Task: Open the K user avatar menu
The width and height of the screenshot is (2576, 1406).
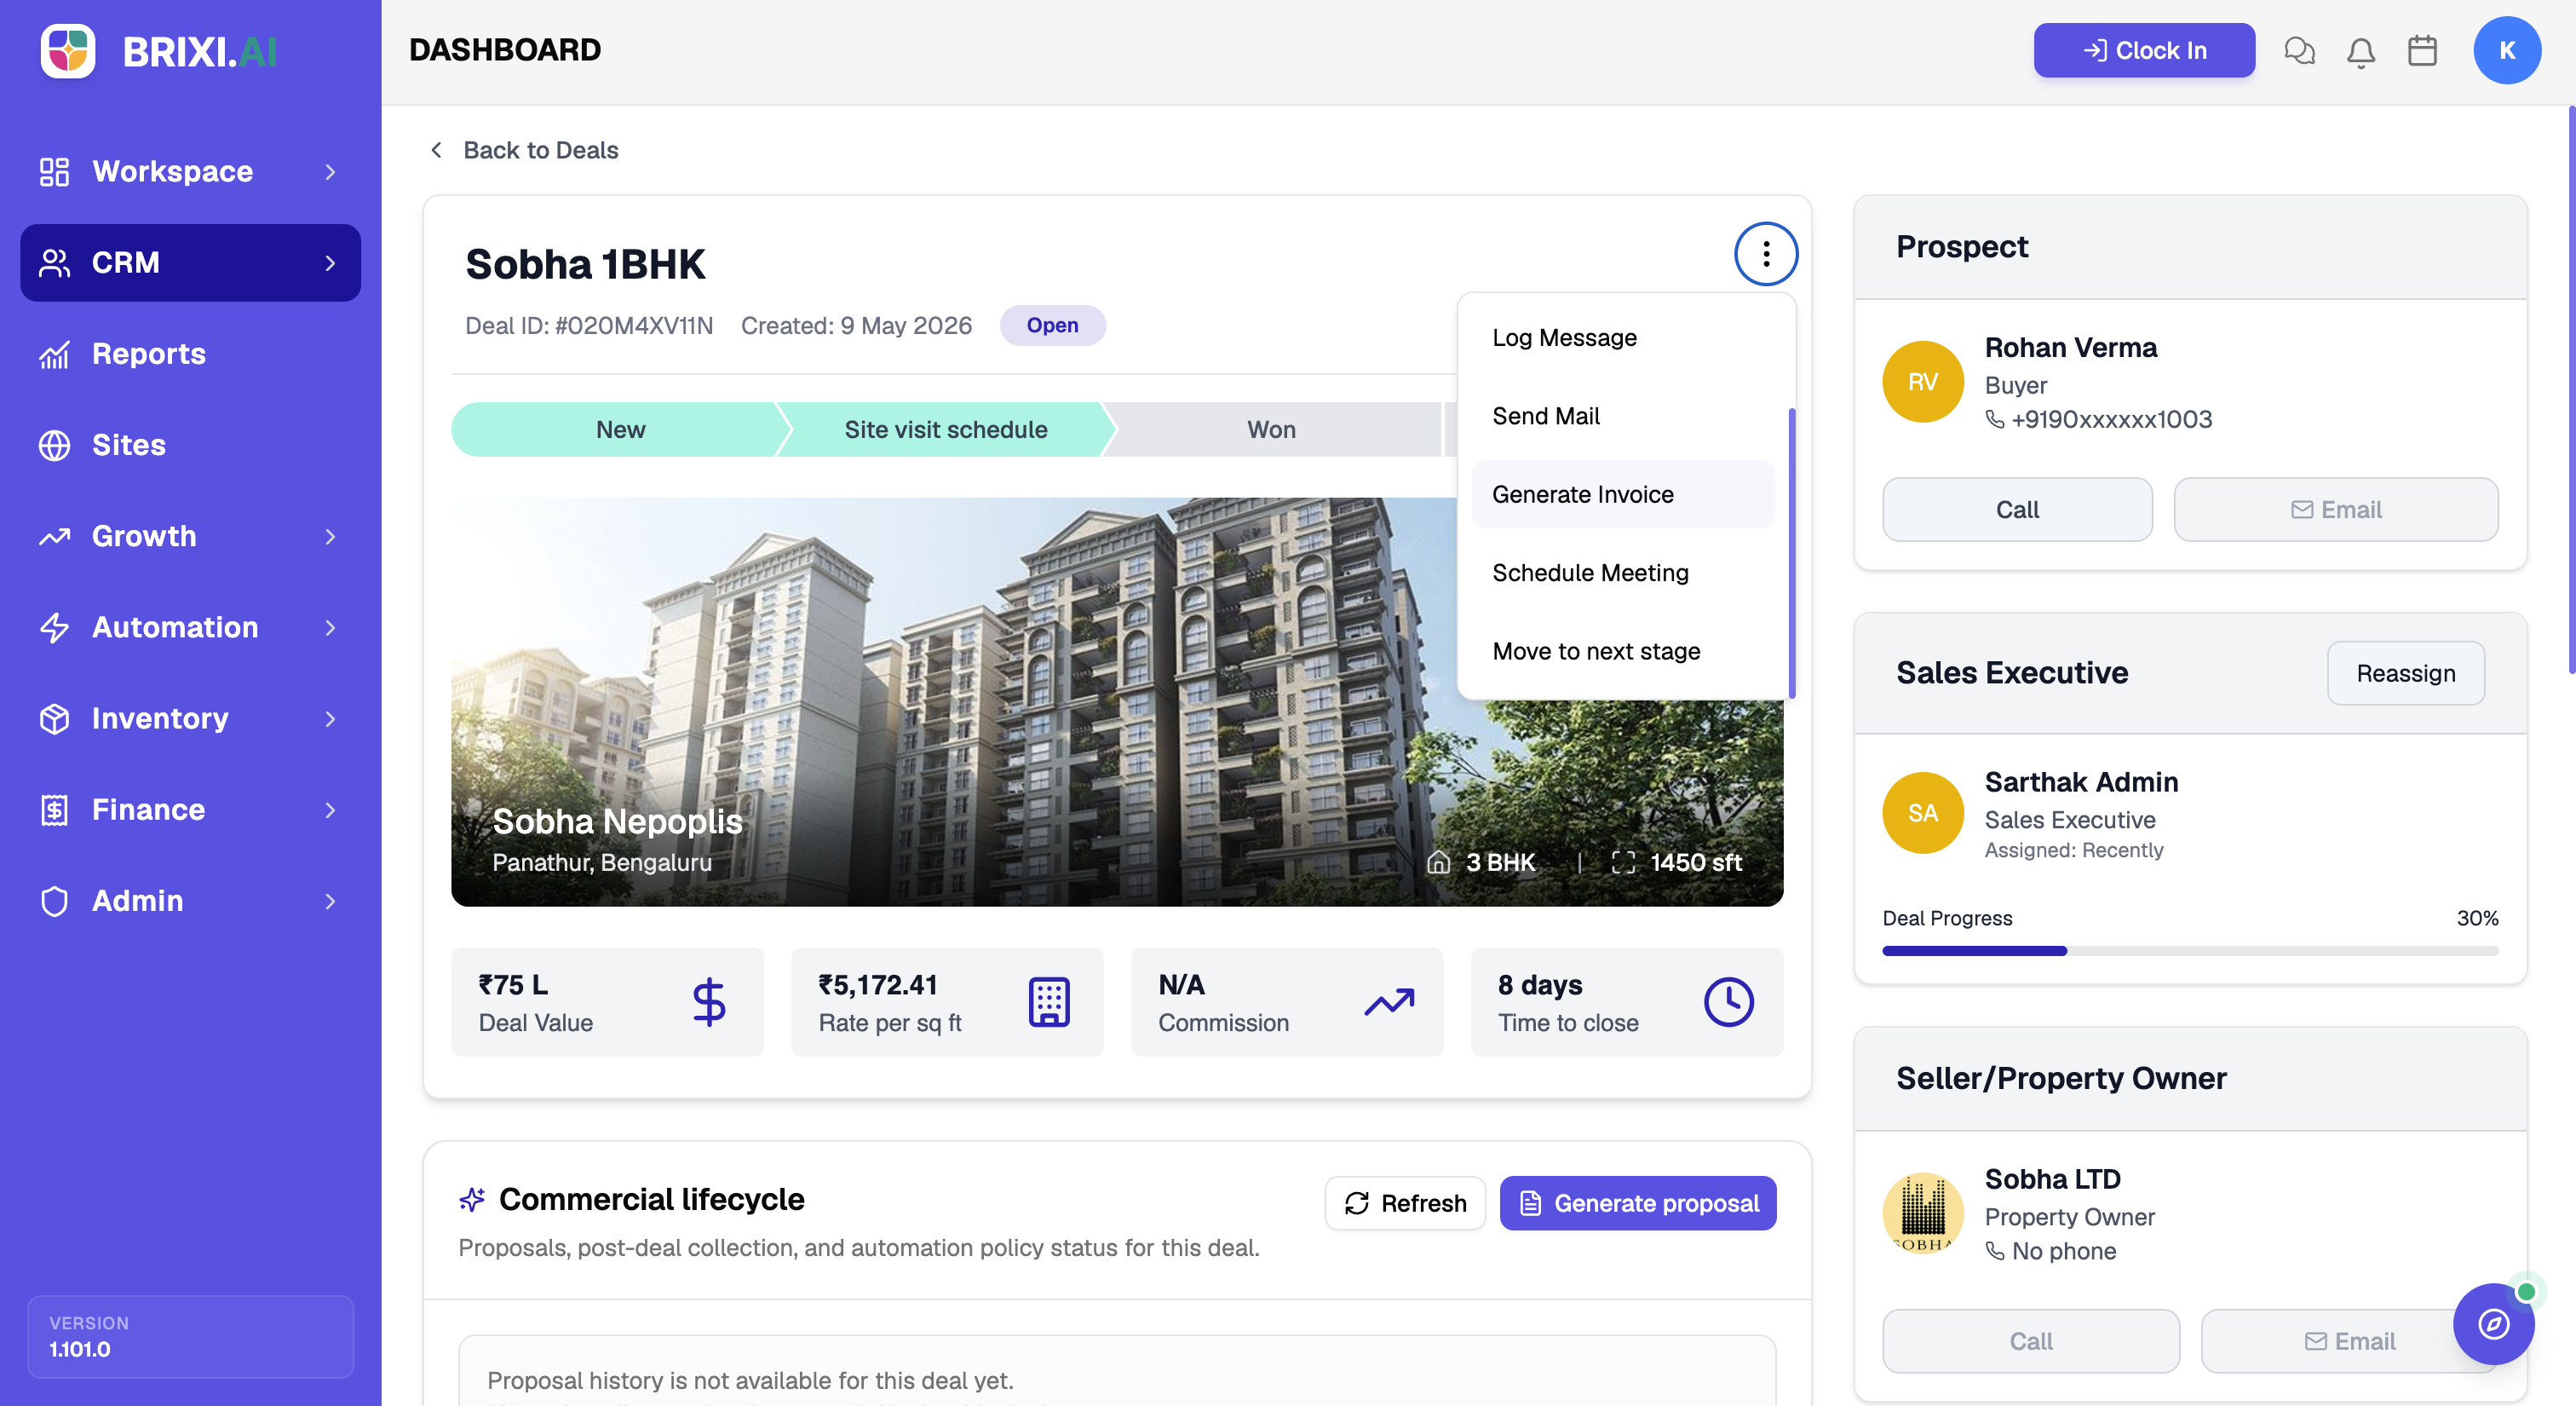Action: (x=2507, y=50)
